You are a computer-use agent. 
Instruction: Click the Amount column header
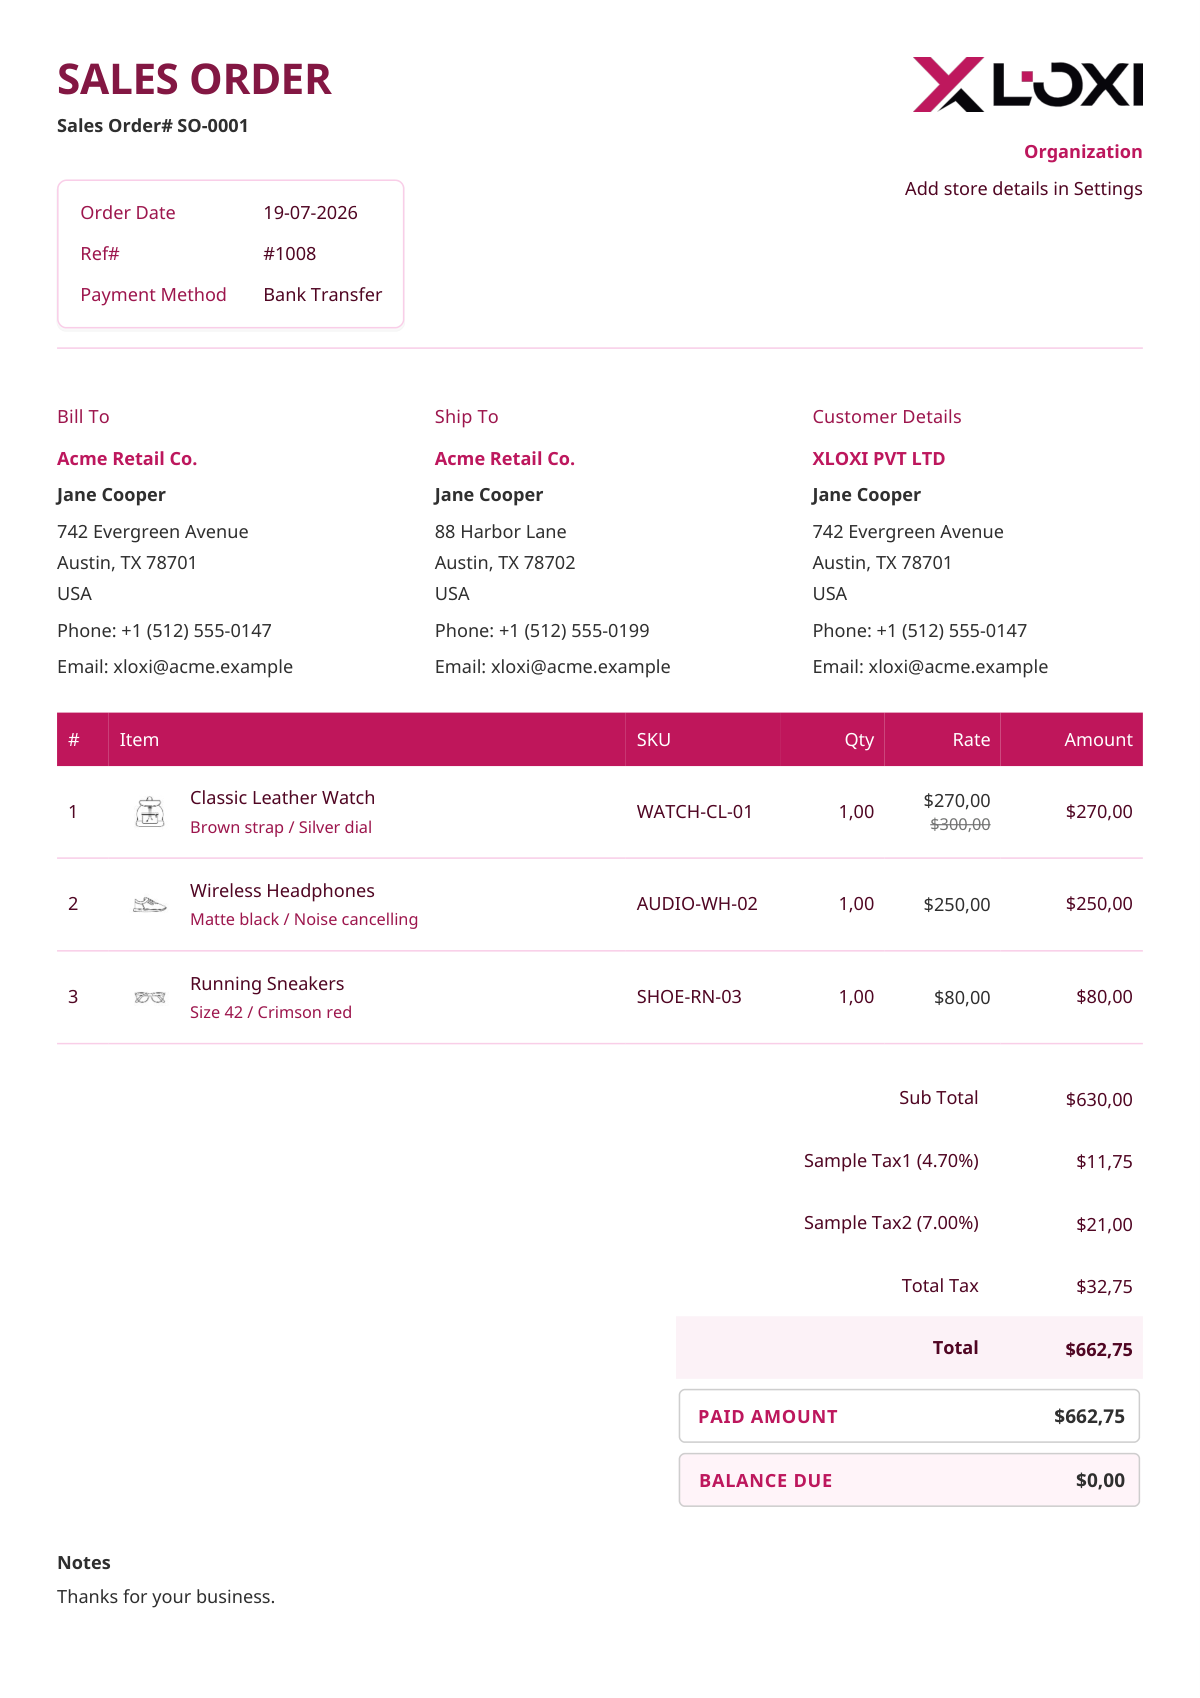click(x=1098, y=740)
